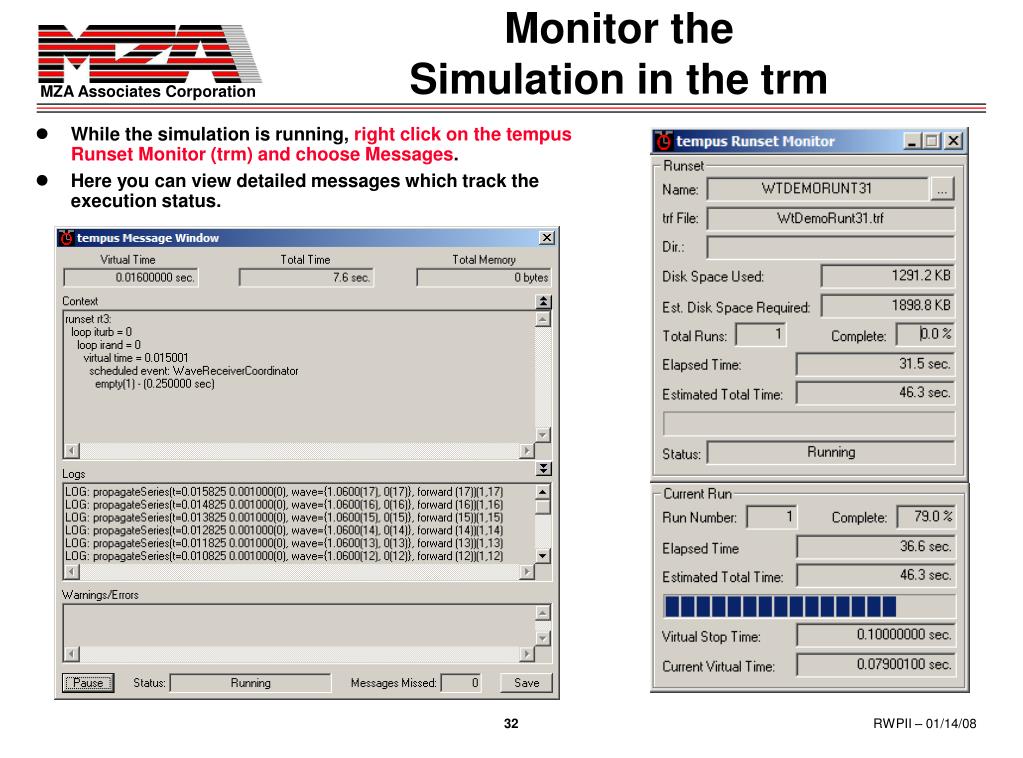Click the Run Number field in Current Run

772,517
